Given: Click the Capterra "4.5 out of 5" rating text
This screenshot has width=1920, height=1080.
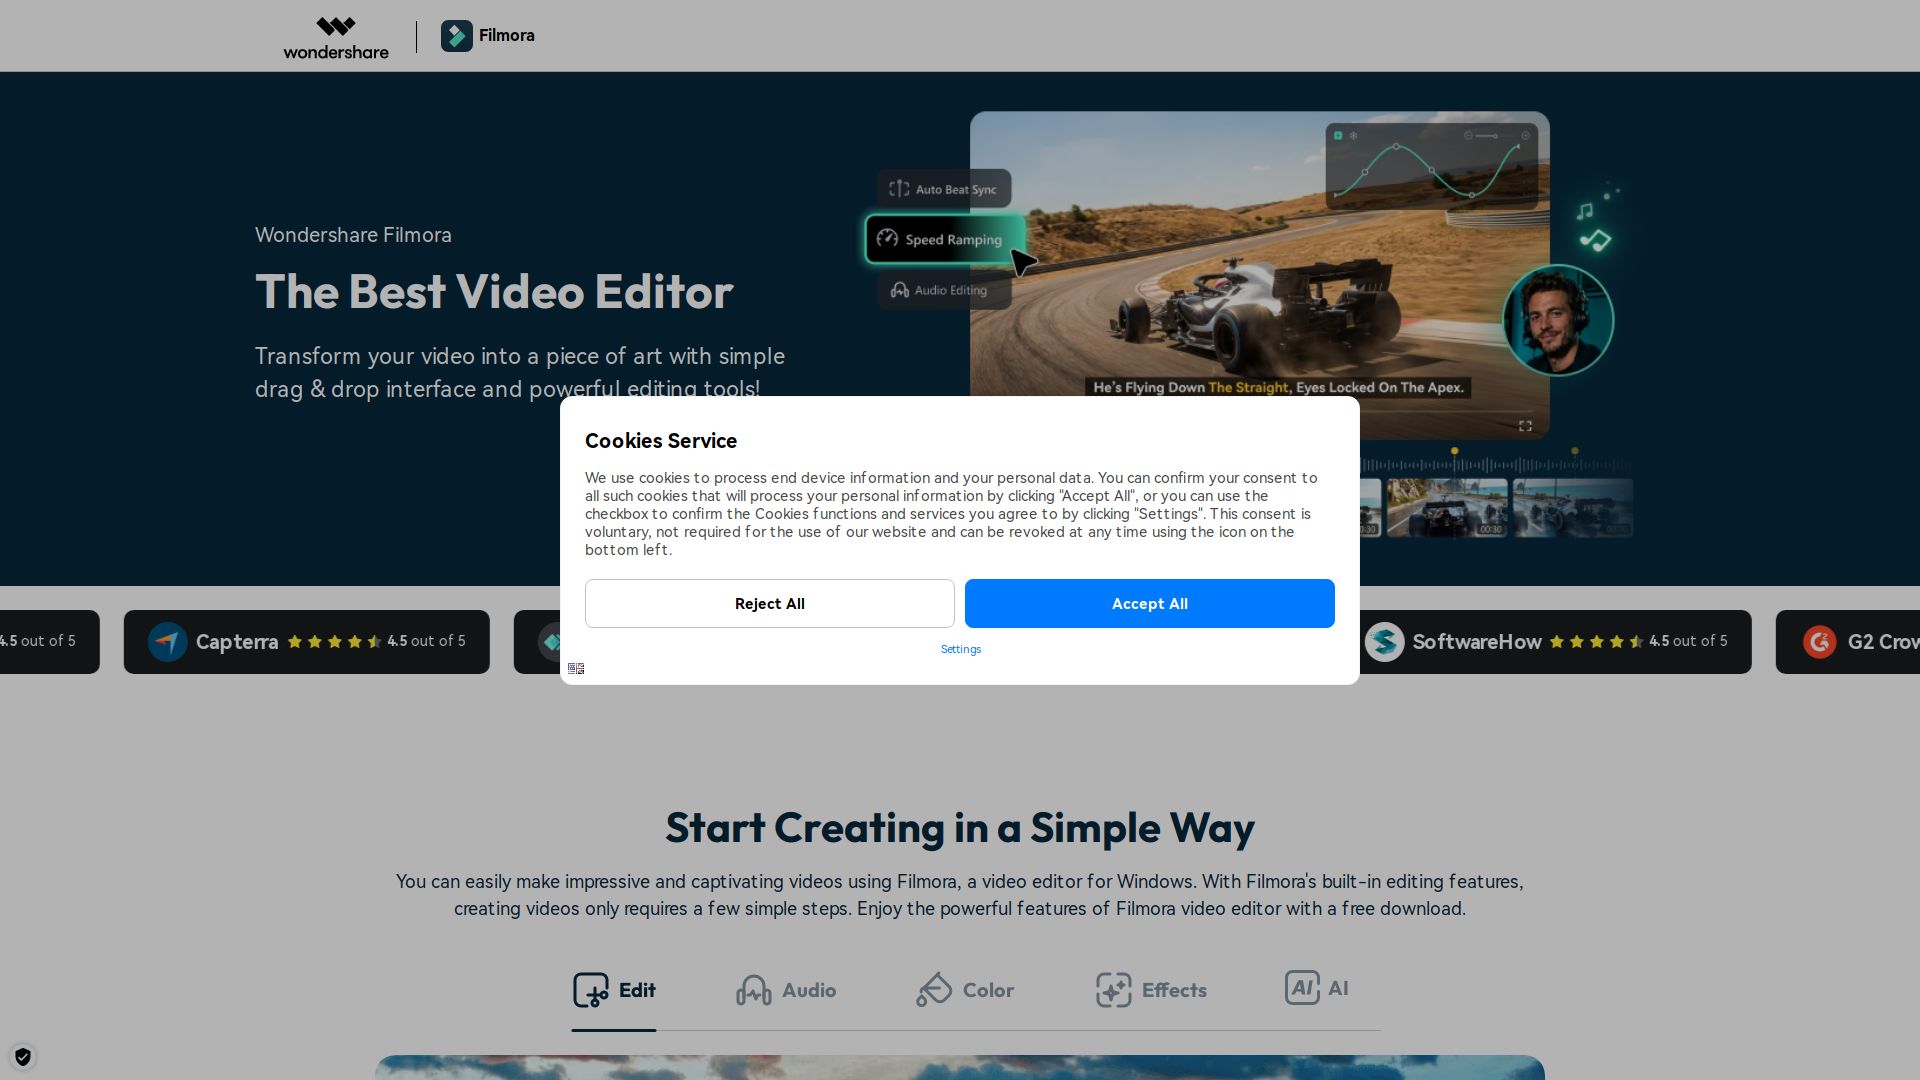Looking at the screenshot, I should pyautogui.click(x=426, y=641).
